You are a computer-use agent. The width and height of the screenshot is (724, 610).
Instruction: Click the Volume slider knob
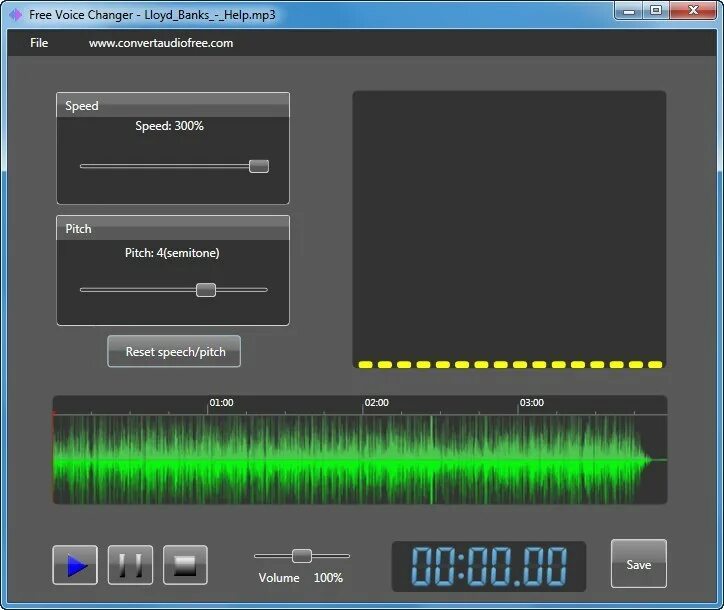point(302,556)
